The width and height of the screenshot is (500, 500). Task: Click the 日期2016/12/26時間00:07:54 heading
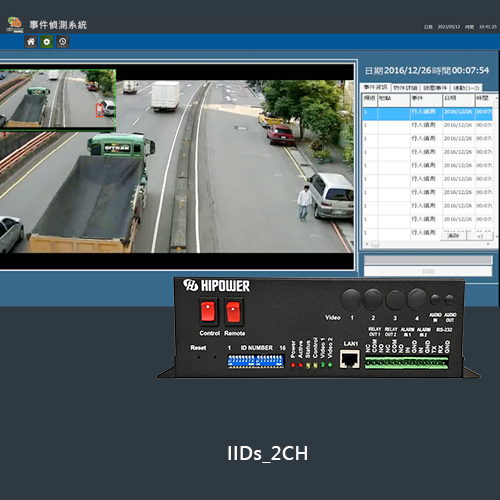[x=427, y=71]
